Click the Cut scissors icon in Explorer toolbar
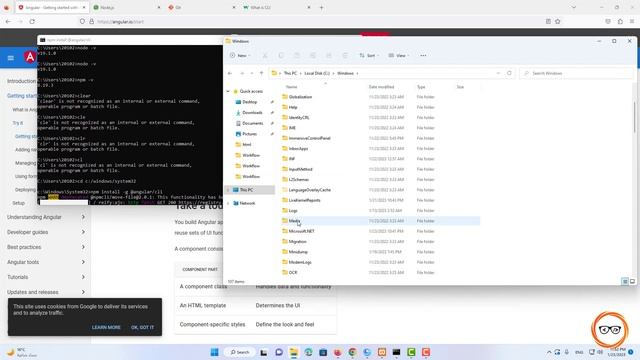The image size is (640, 360). [x=265, y=56]
